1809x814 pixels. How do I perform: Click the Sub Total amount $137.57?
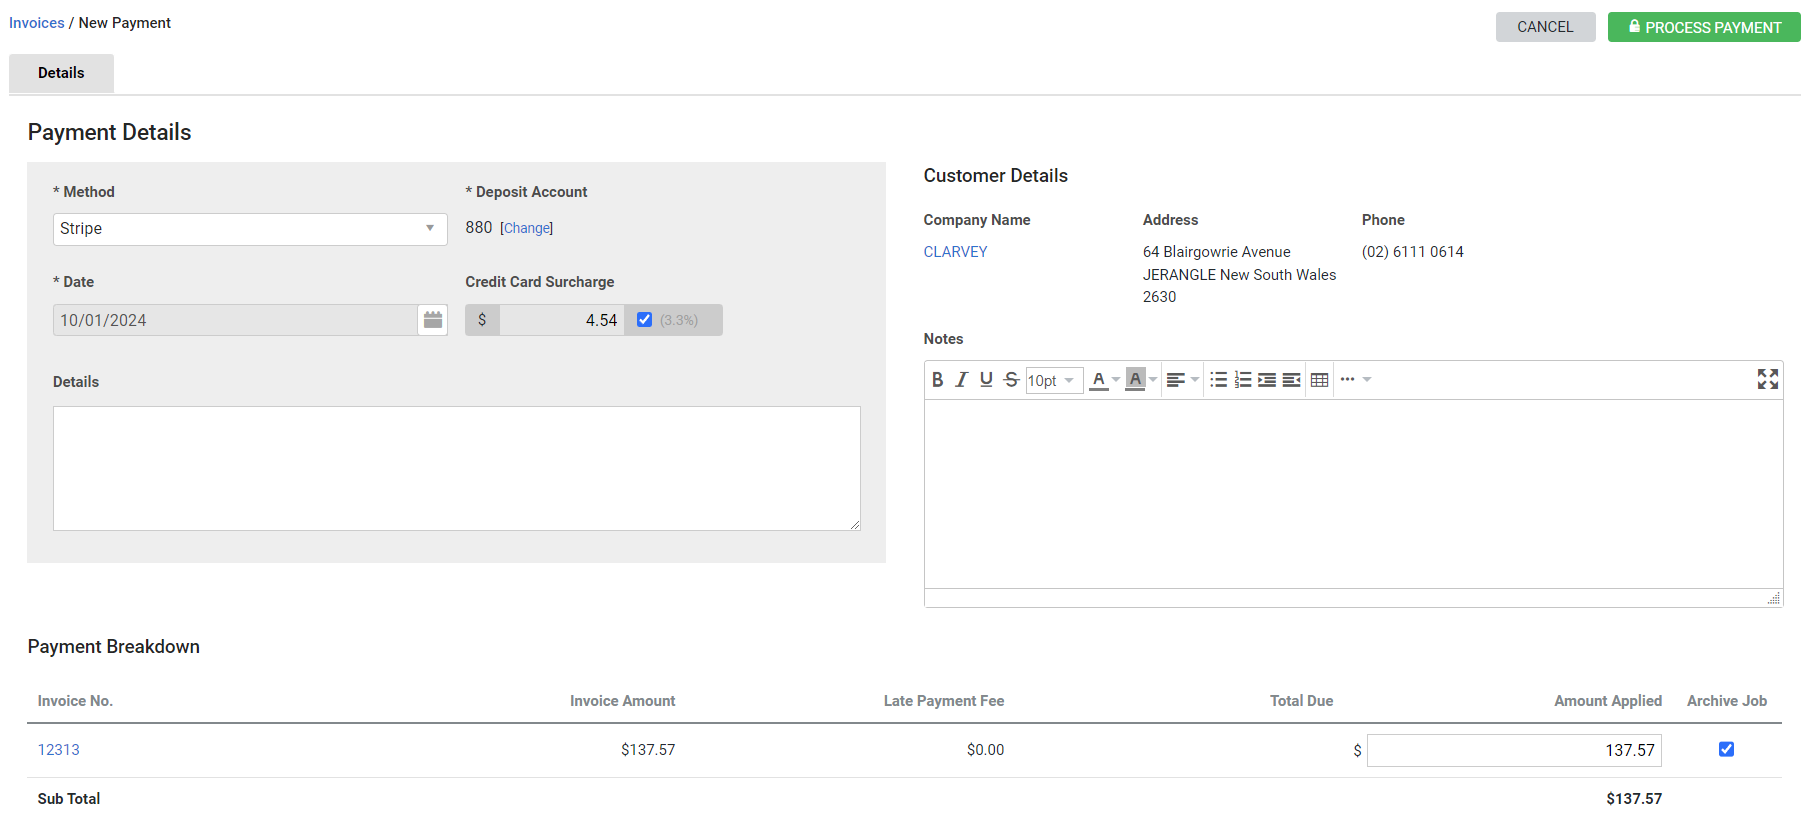click(x=1634, y=799)
